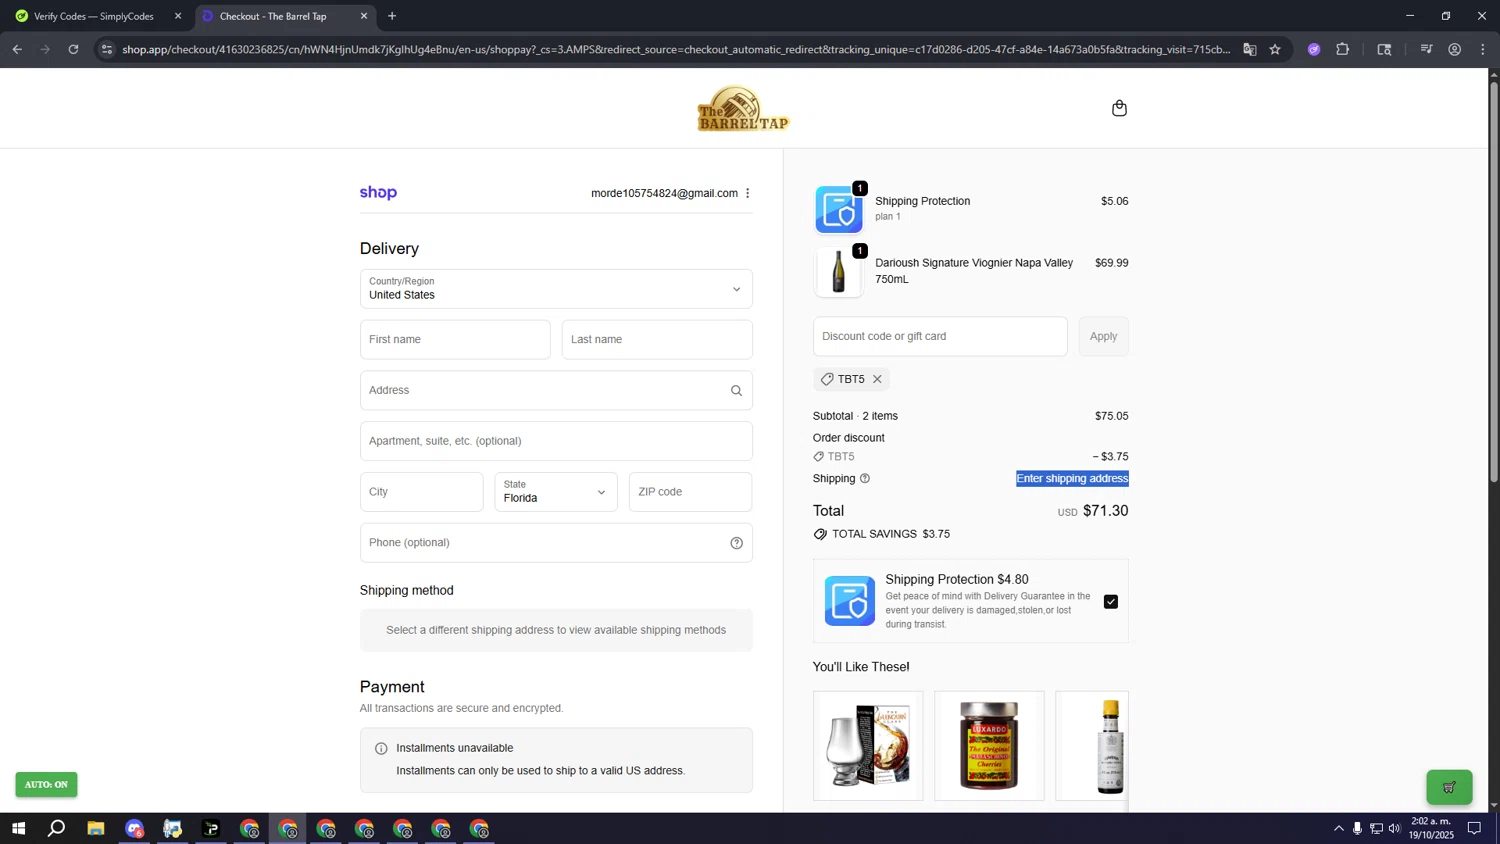1500x844 pixels.
Task: Open the Luxardo cherries product thumbnail
Action: tap(989, 746)
